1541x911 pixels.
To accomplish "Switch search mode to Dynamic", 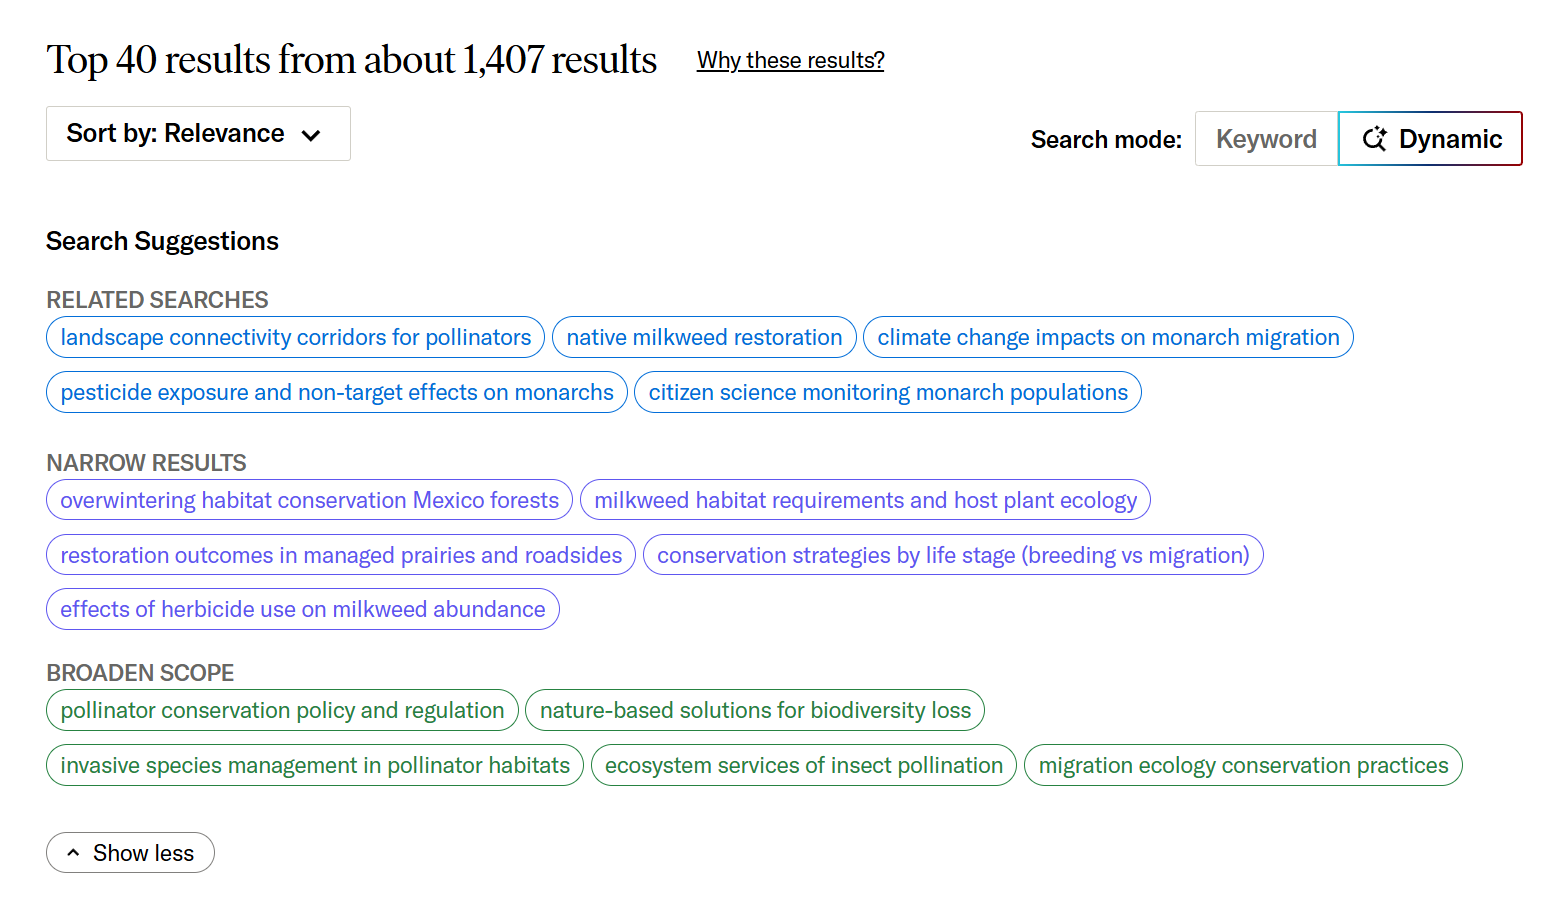I will click(x=1430, y=139).
